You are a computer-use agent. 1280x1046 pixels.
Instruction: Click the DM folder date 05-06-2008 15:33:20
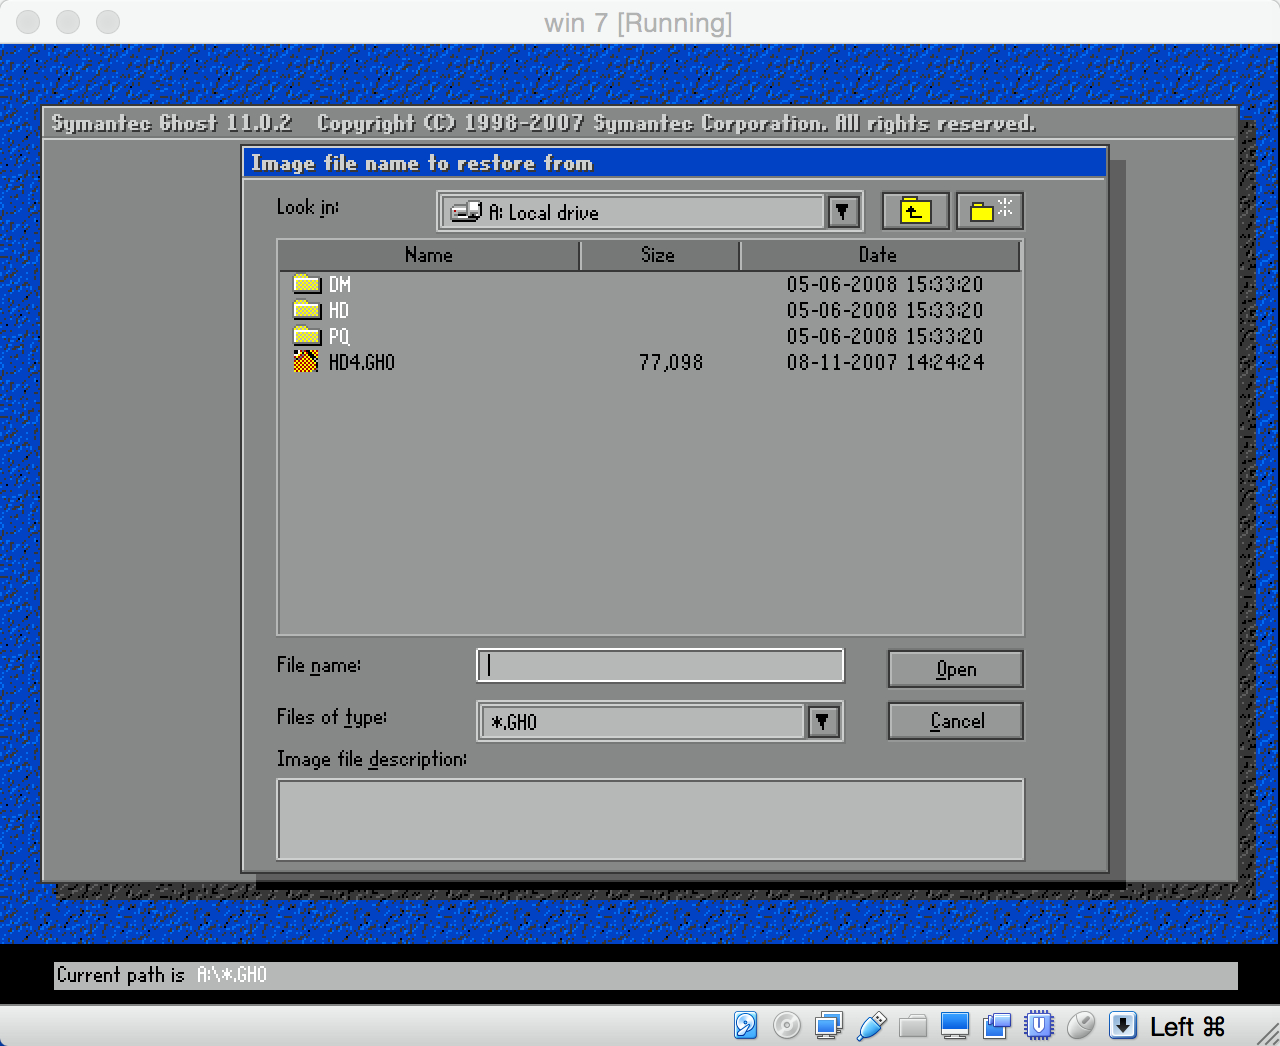tap(885, 285)
